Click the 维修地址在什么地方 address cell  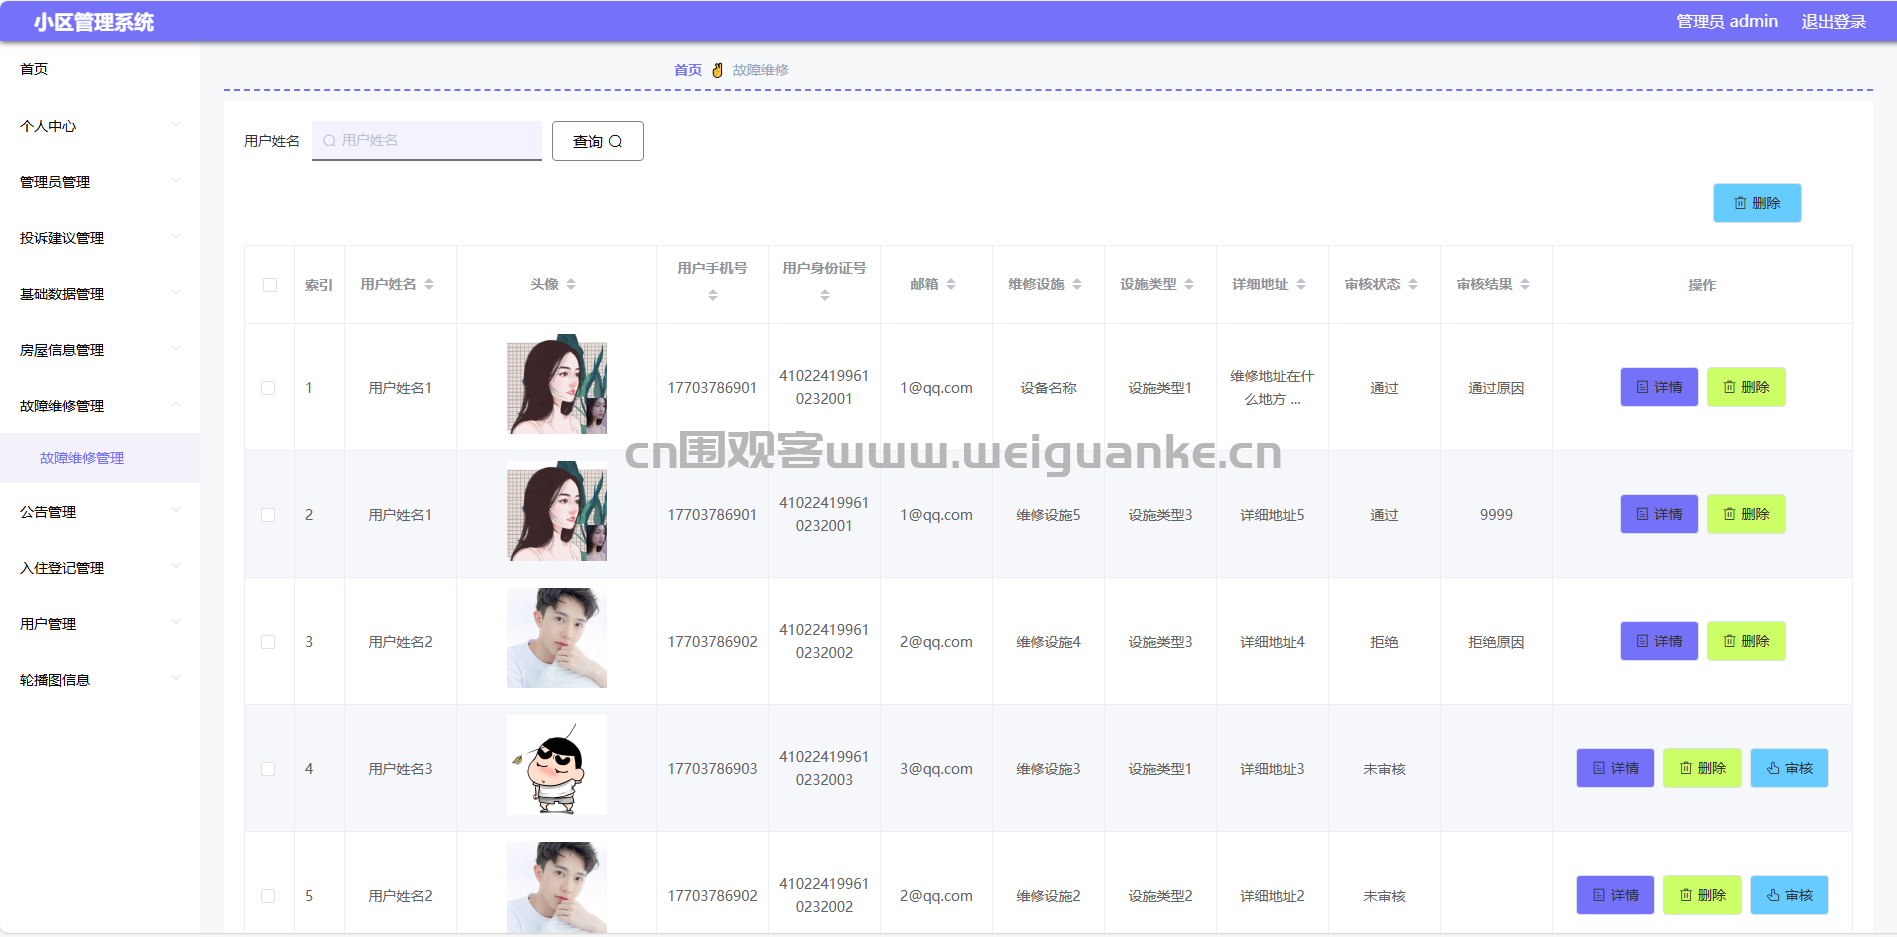tap(1272, 388)
